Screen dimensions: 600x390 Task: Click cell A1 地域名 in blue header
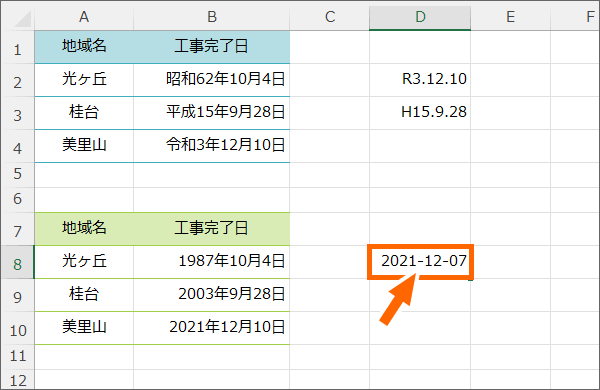click(84, 47)
